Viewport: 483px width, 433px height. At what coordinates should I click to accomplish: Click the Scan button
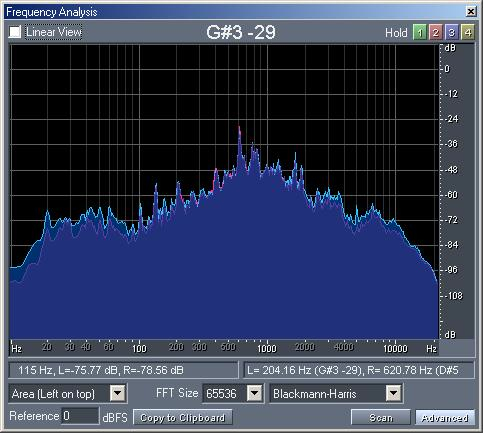pos(381,417)
